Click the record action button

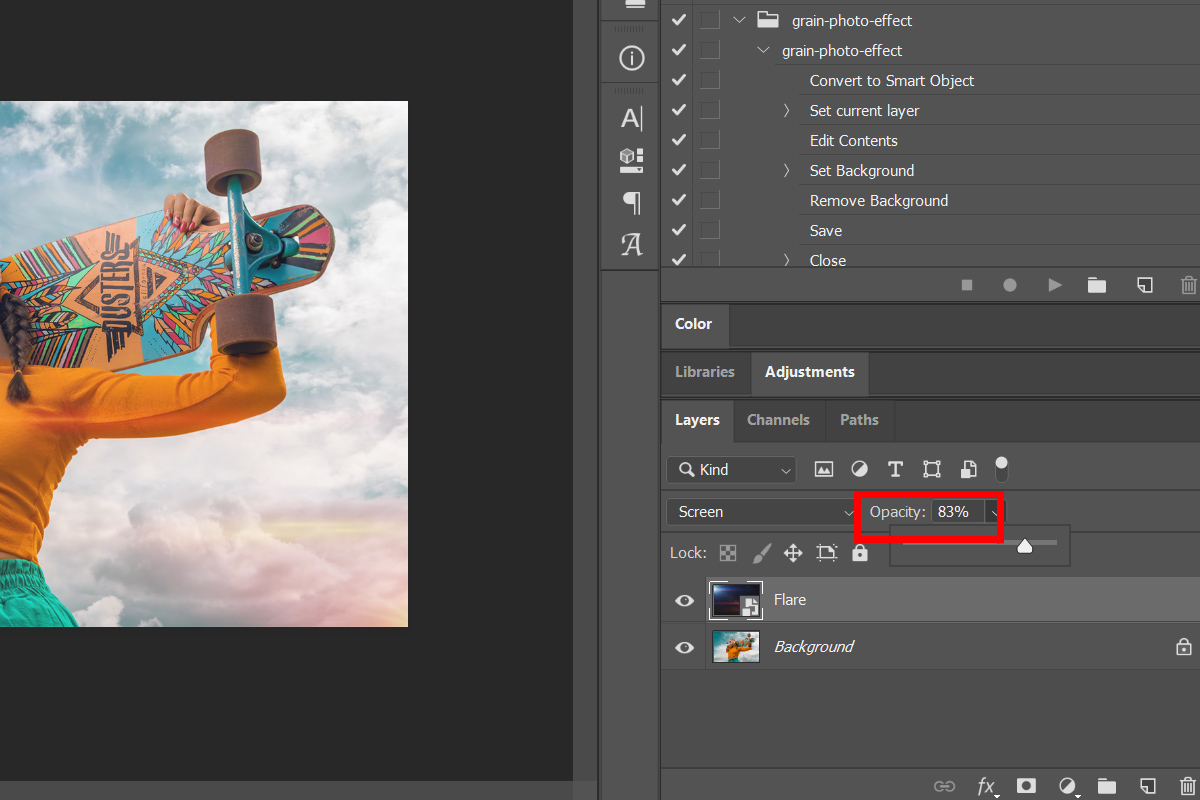(x=1010, y=285)
